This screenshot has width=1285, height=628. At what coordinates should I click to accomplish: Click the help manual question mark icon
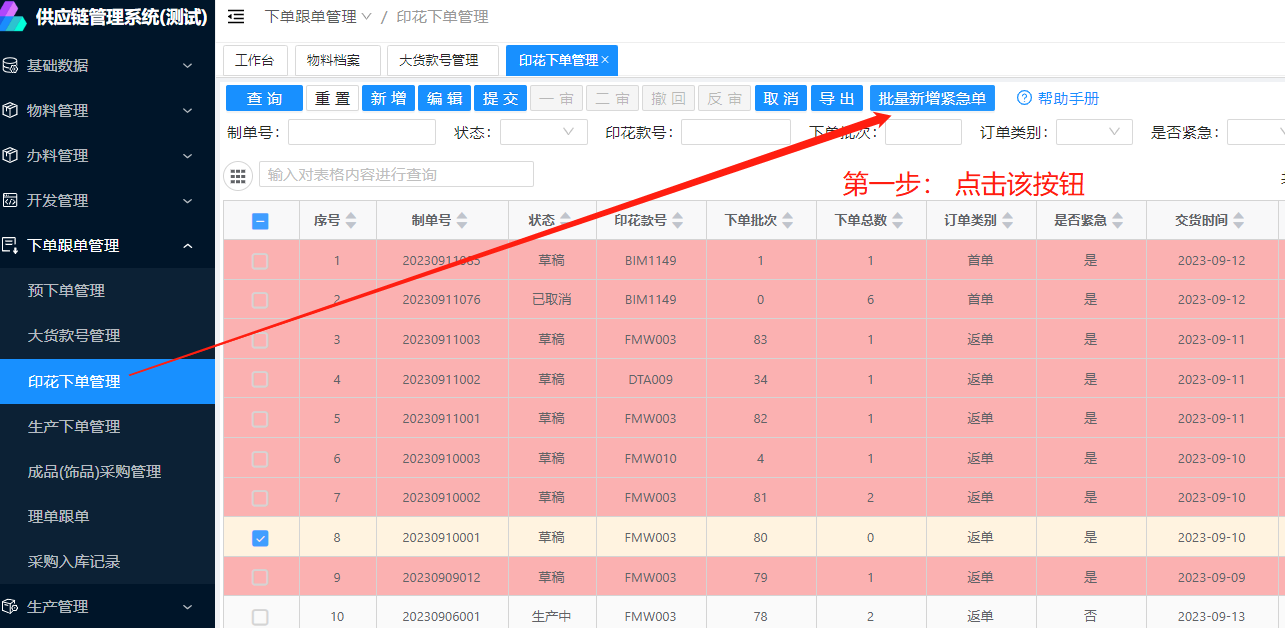[x=1024, y=98]
